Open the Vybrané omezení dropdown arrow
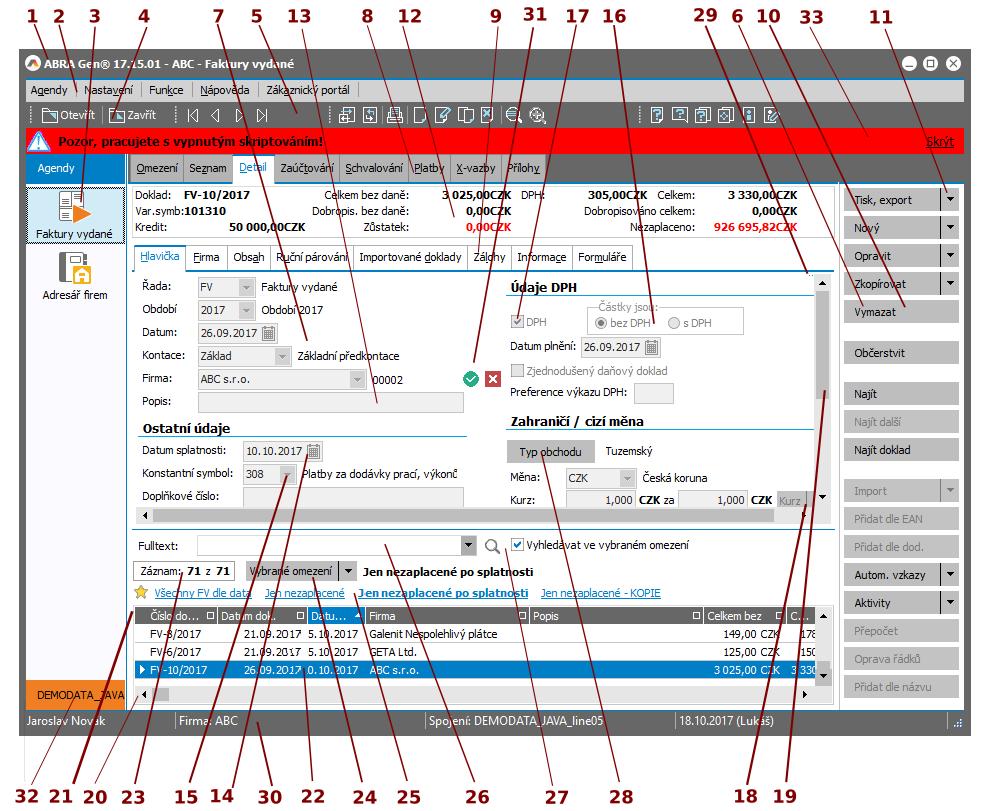This screenshot has width=983, height=811. point(348,571)
